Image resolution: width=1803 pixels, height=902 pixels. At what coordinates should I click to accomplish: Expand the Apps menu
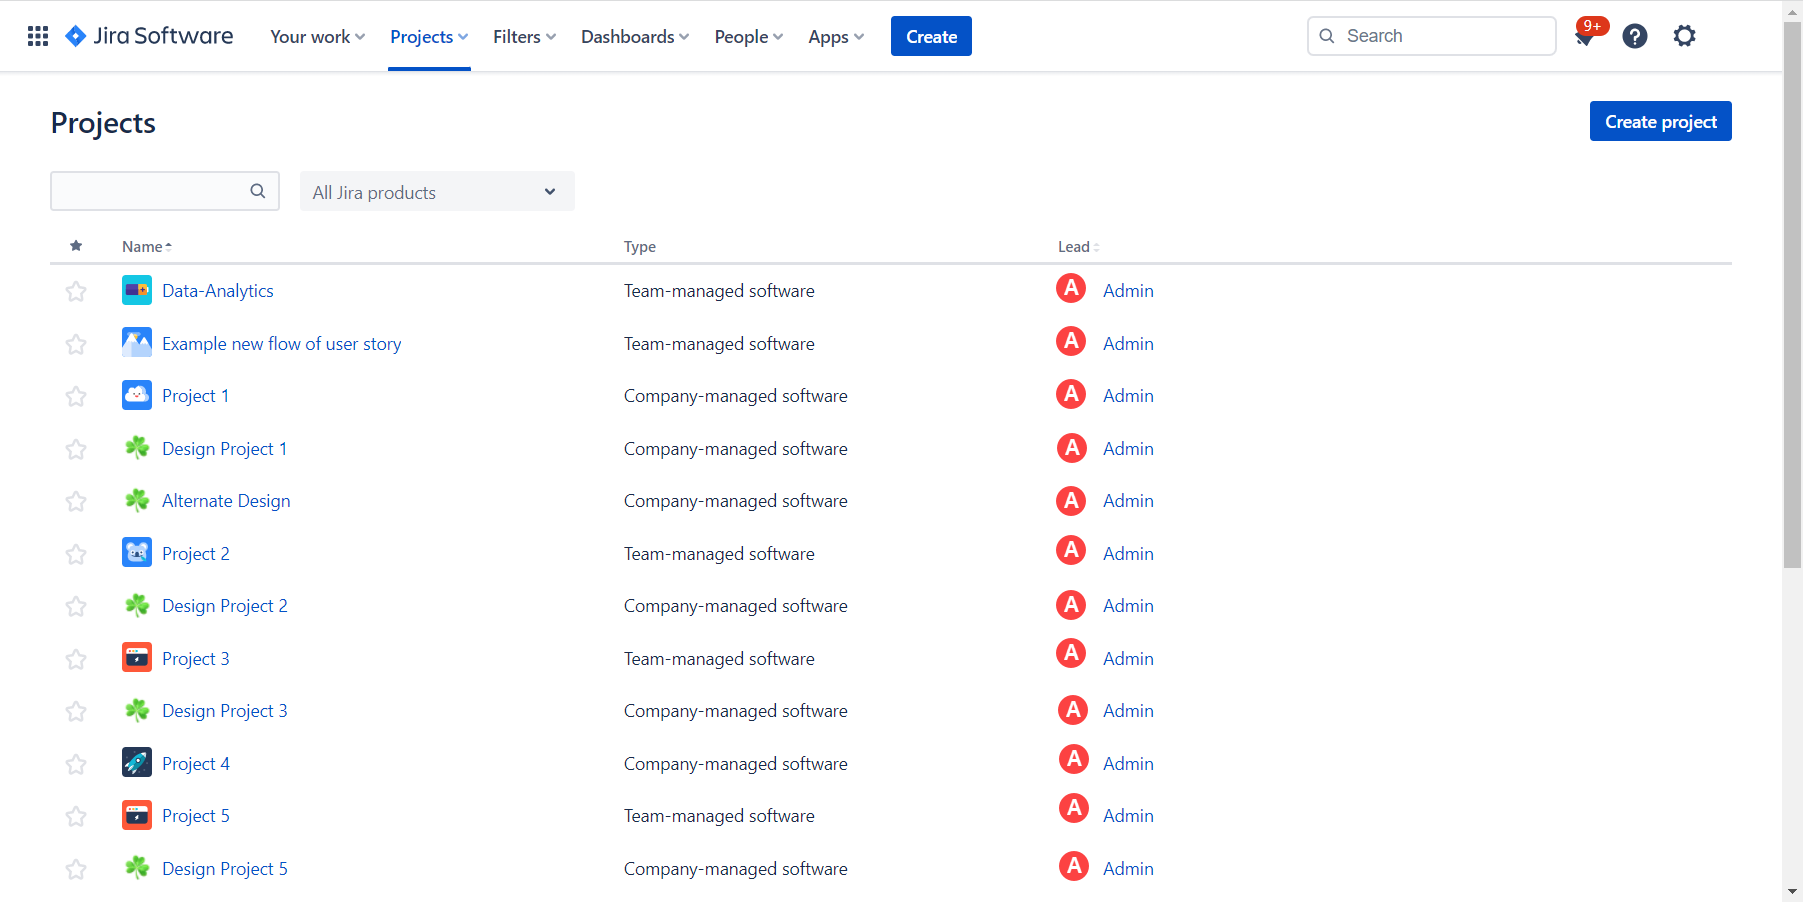pos(836,36)
